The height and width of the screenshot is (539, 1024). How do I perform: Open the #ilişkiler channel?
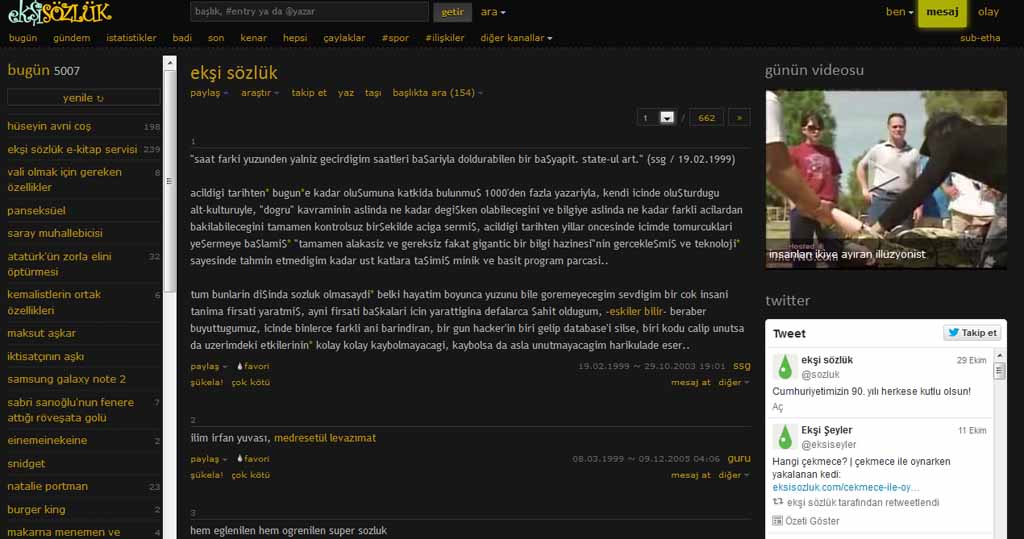pyautogui.click(x=445, y=38)
